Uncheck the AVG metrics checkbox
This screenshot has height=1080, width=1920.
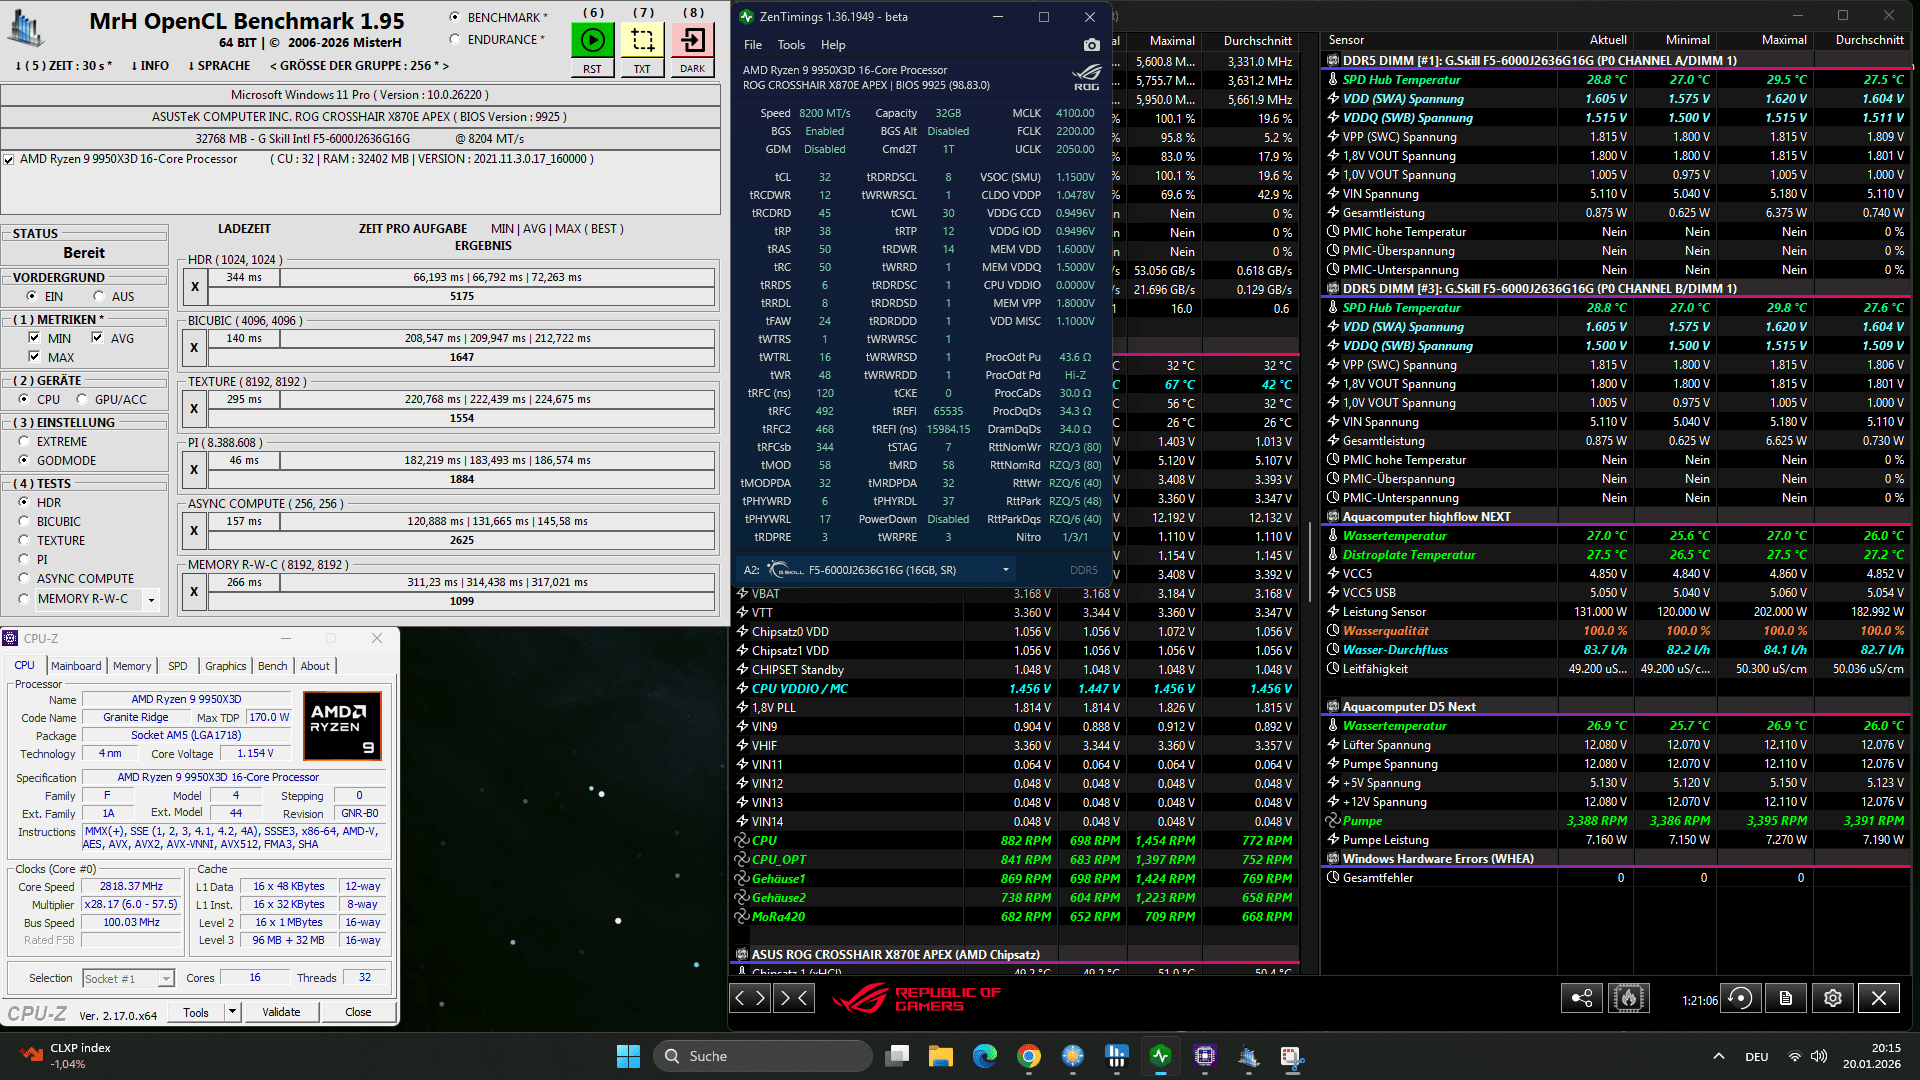point(97,338)
